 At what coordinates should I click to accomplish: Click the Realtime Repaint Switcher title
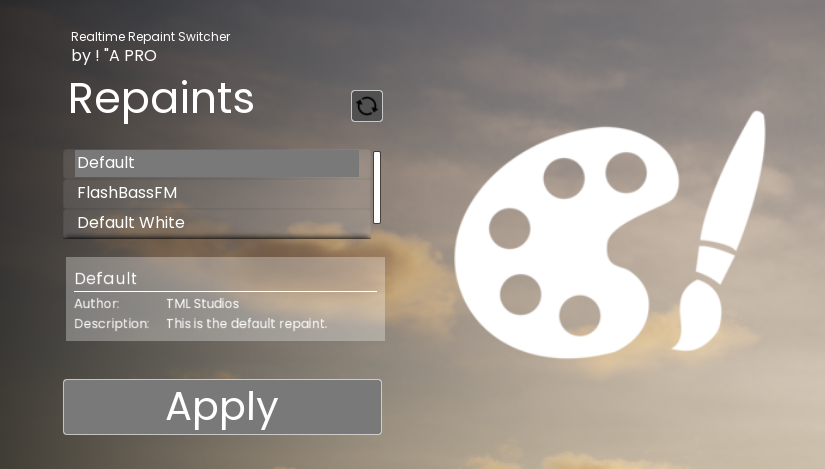pyautogui.click(x=150, y=37)
